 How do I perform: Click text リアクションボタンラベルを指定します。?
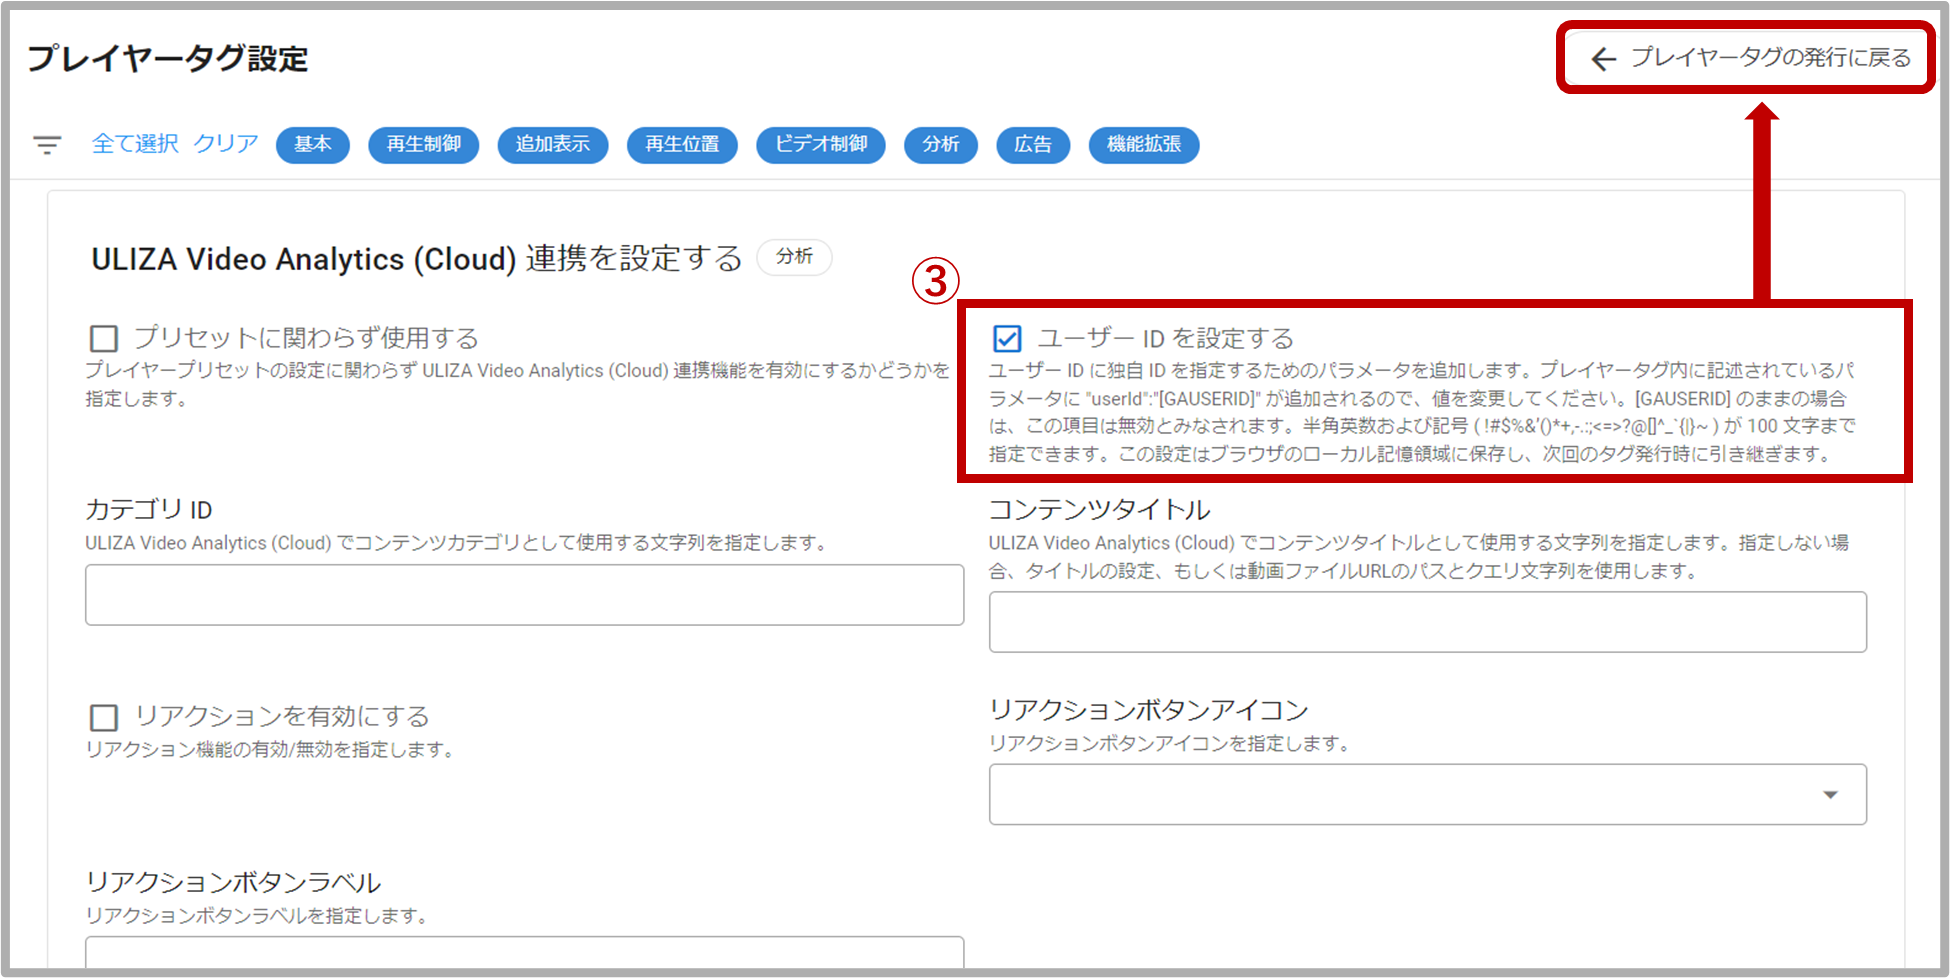coord(257,916)
